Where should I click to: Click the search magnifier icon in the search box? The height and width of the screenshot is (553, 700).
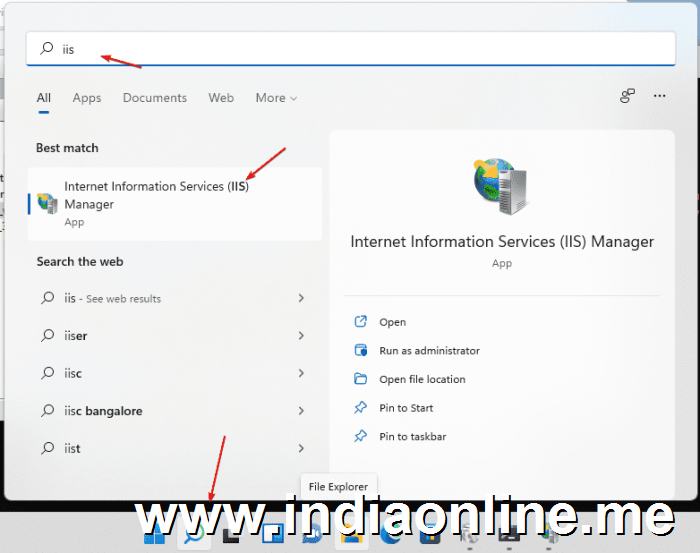(x=46, y=48)
